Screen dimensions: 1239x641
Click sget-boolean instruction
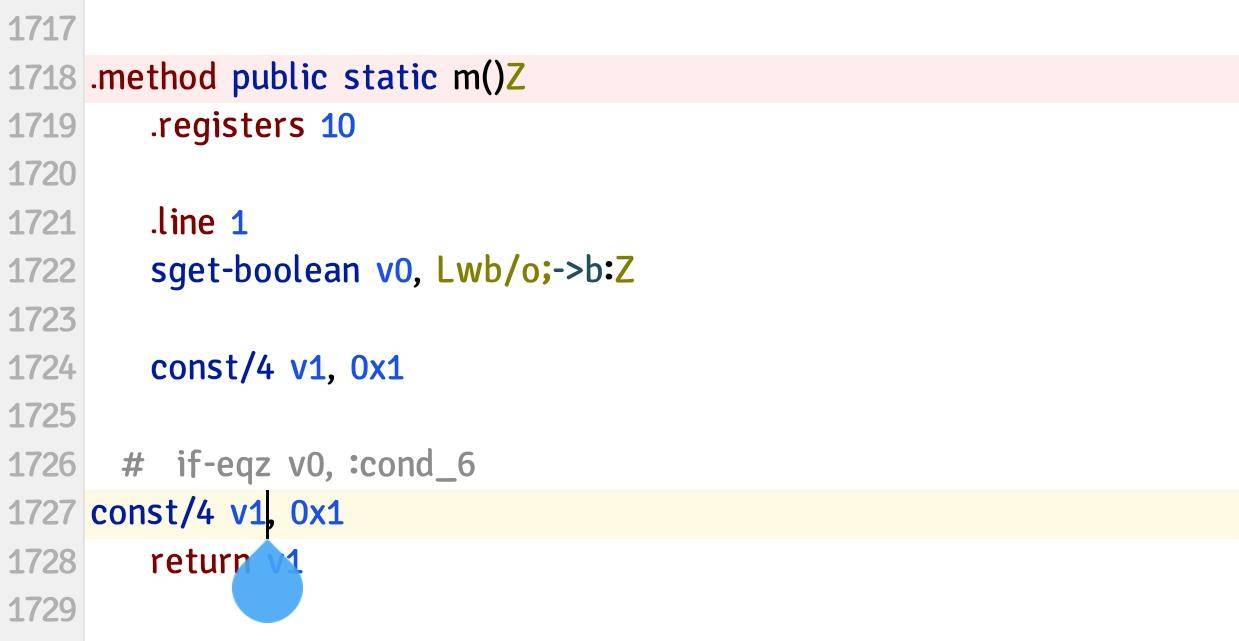pyautogui.click(x=255, y=271)
